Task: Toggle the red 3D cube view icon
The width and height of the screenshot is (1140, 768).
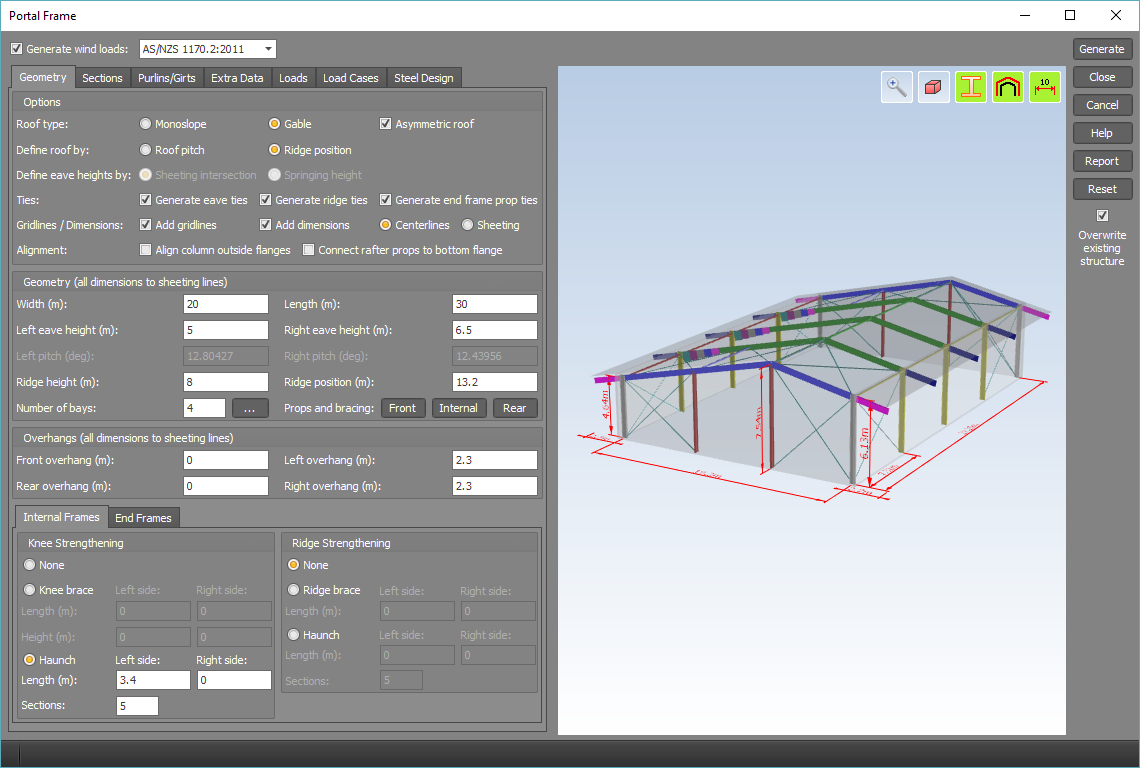Action: coord(934,87)
